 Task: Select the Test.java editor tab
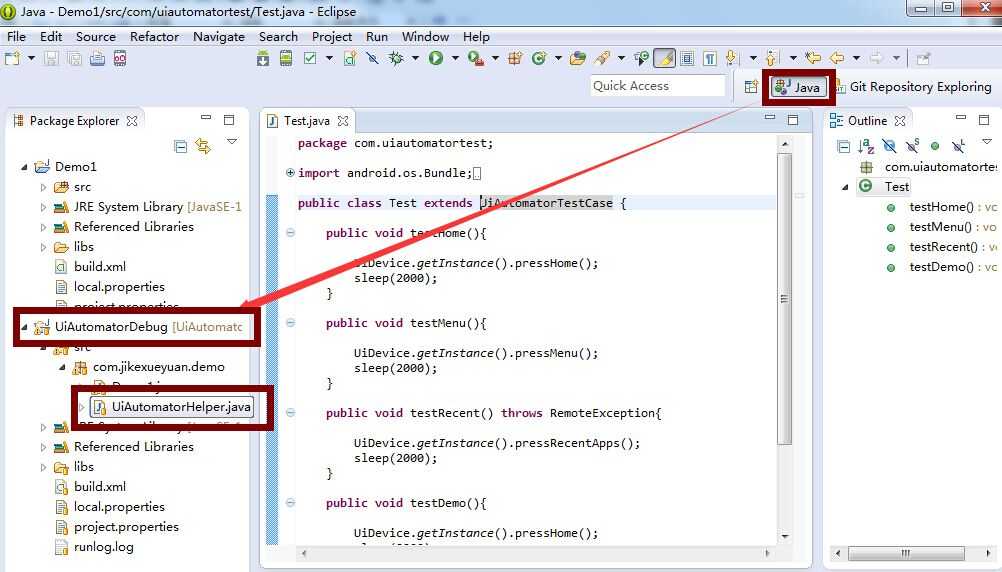click(x=307, y=121)
